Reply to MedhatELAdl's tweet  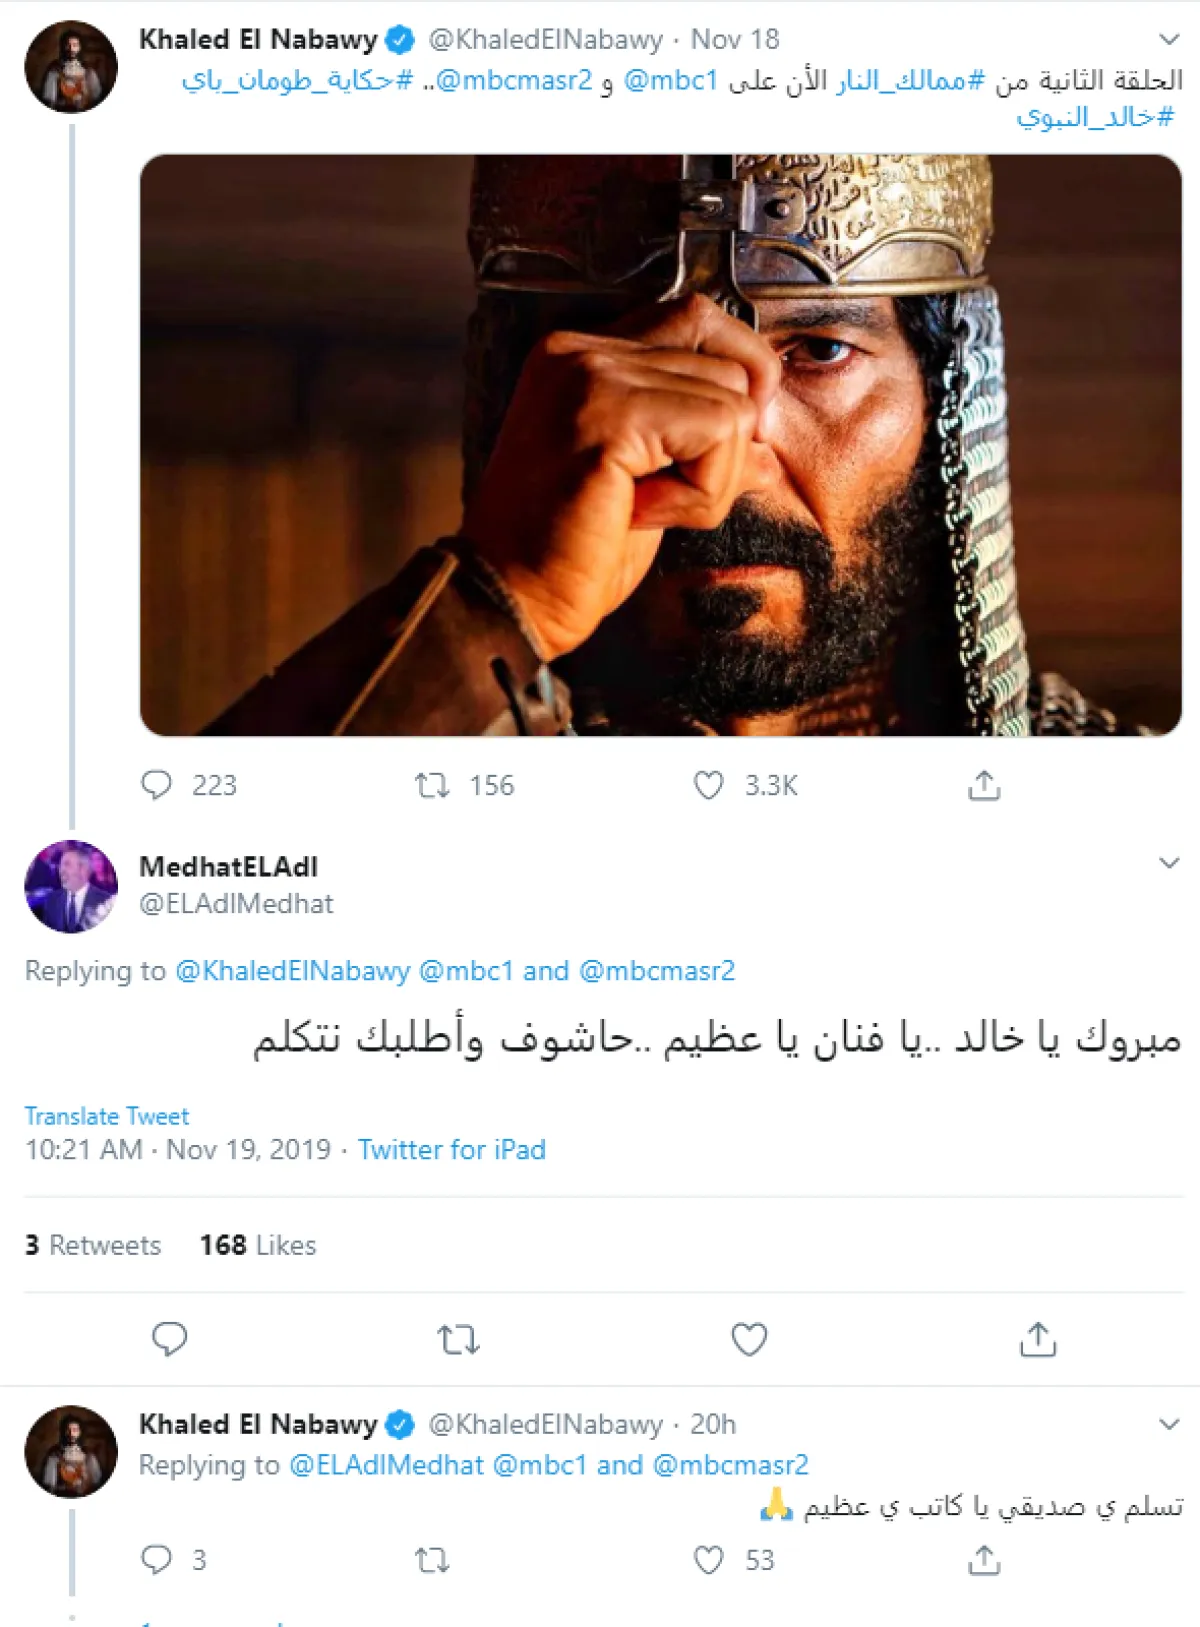(169, 1339)
